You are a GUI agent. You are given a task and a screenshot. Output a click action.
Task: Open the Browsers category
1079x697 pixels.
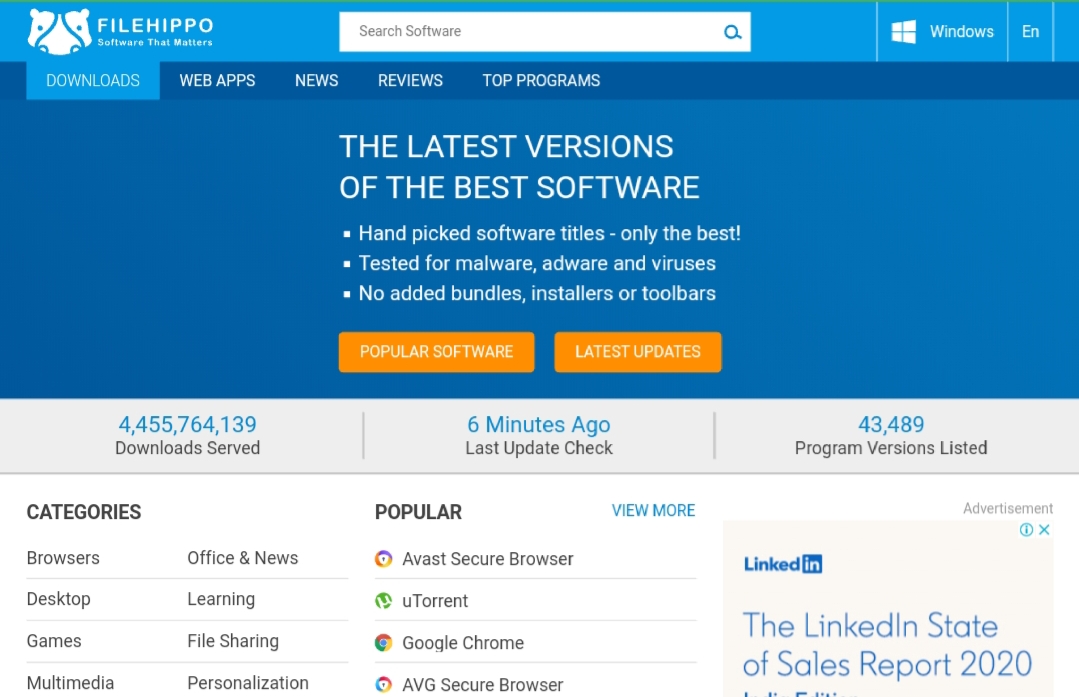(63, 558)
